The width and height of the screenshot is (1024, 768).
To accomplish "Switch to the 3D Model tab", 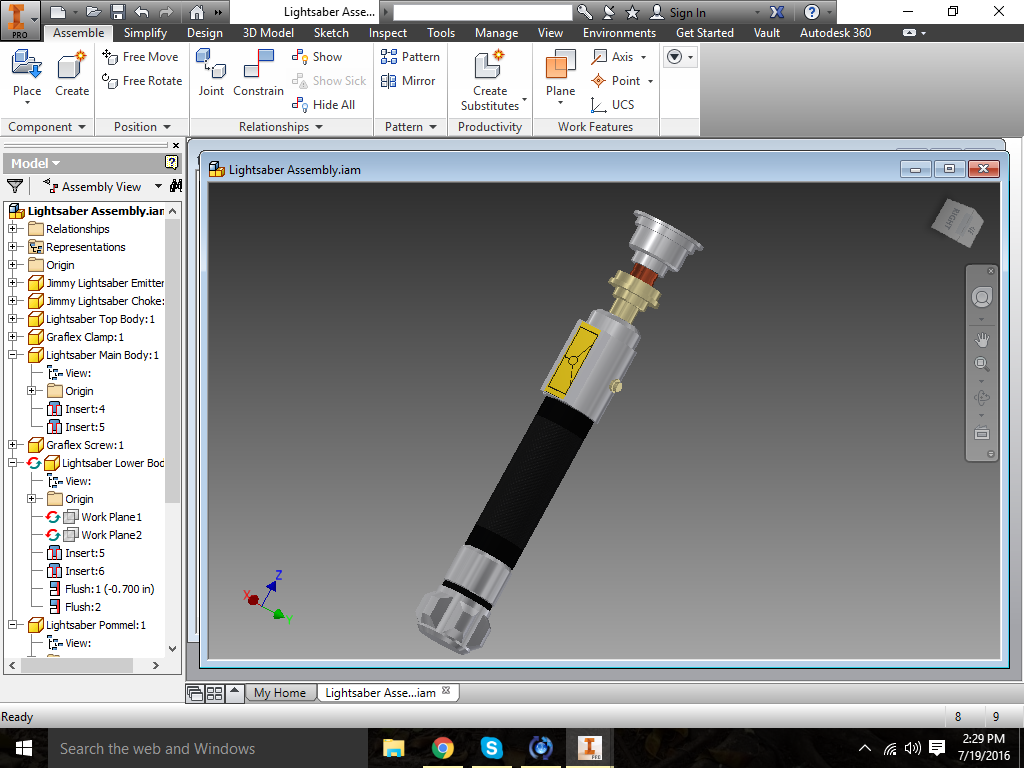I will click(268, 33).
